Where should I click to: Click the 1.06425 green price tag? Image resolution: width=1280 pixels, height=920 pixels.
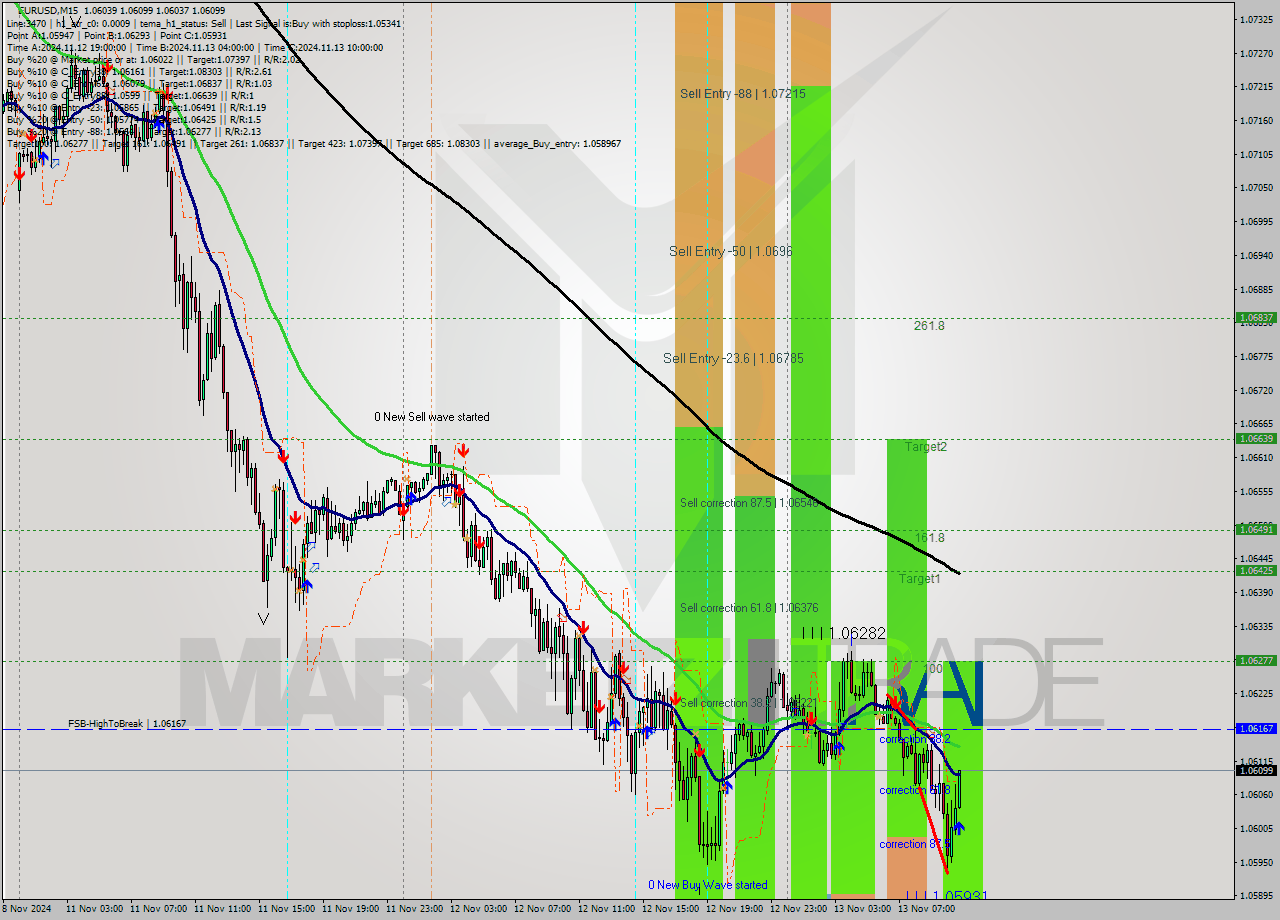[1256, 570]
